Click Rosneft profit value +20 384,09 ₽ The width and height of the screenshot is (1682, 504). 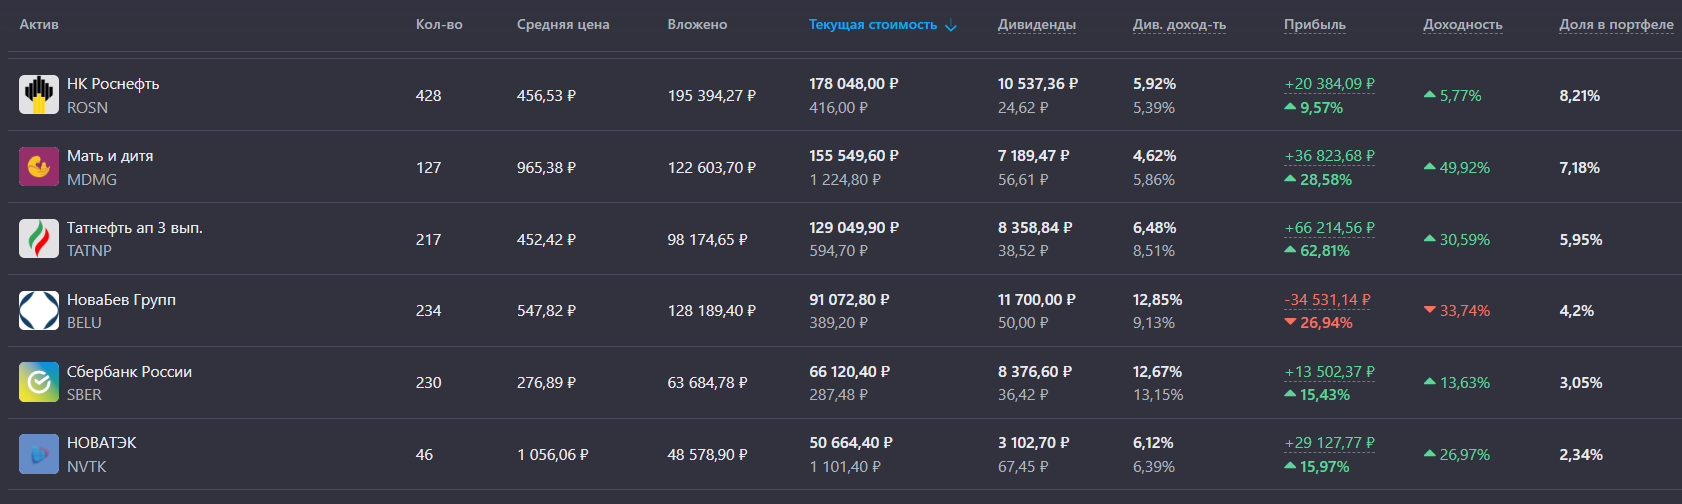pos(1329,84)
